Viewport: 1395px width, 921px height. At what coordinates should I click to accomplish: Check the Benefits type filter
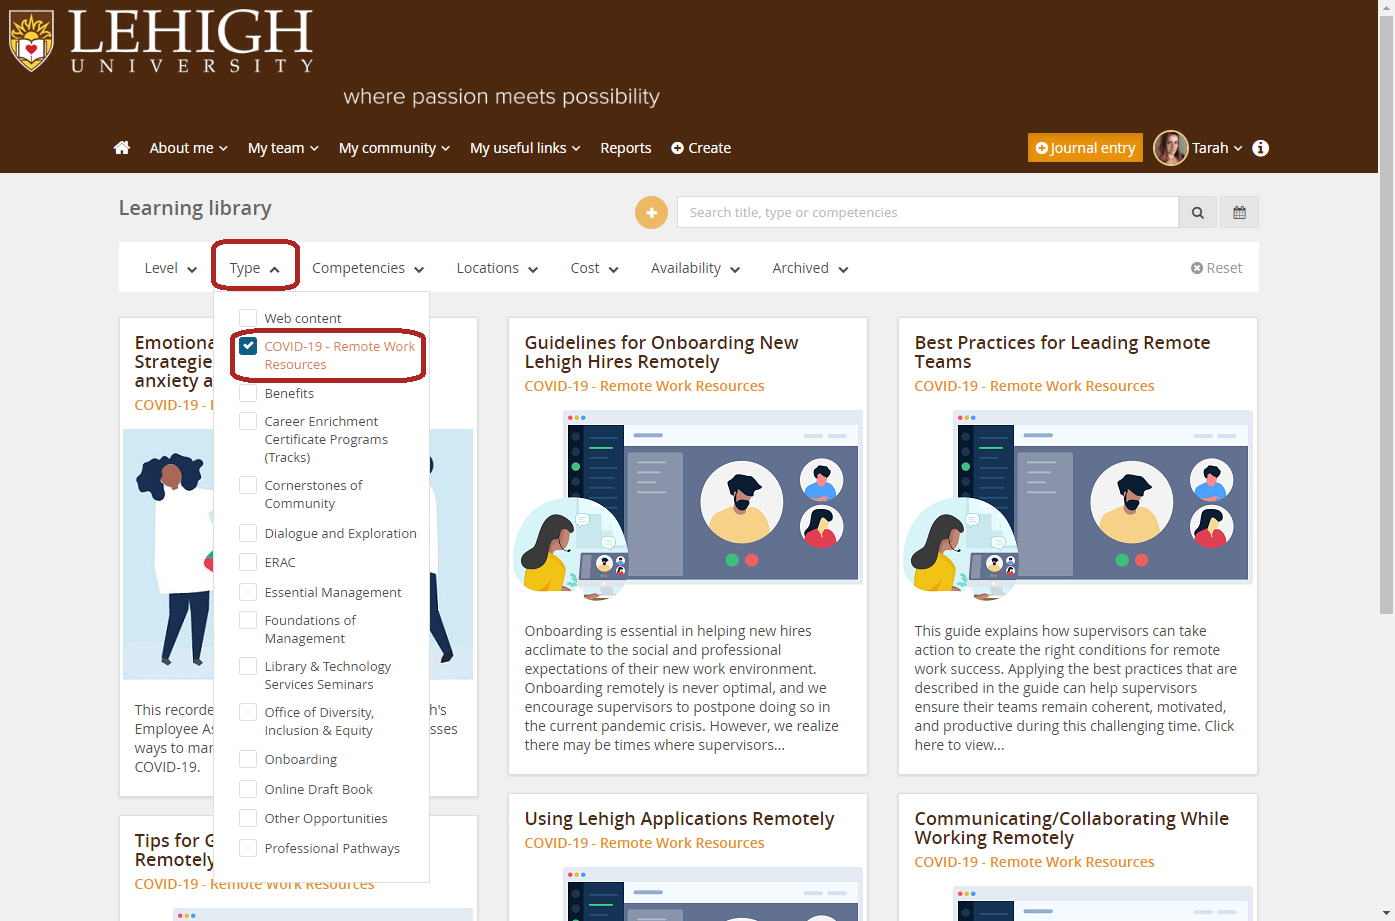point(248,393)
